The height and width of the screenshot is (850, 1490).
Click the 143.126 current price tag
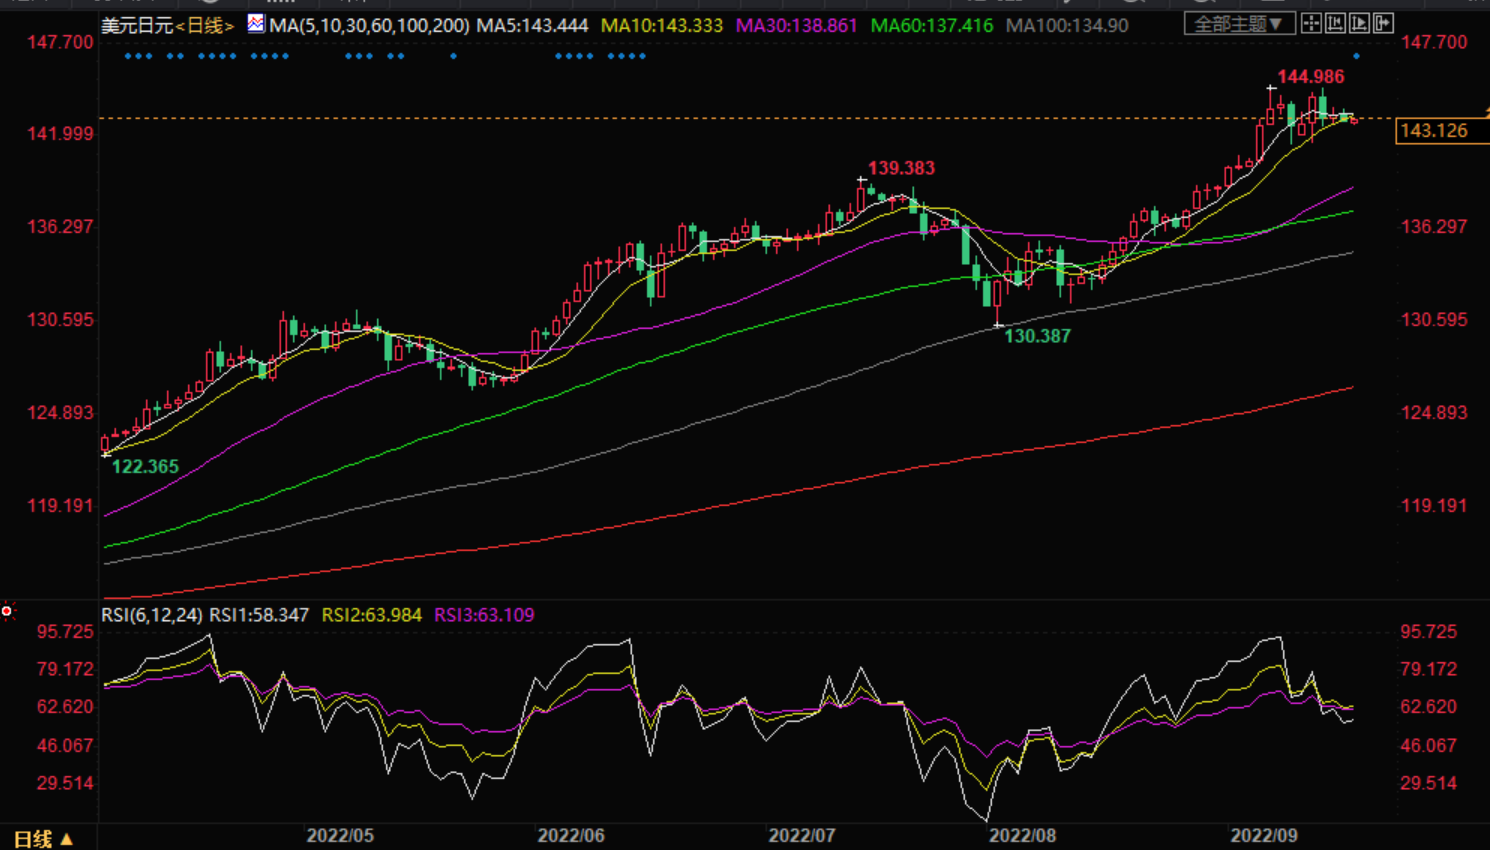(x=1435, y=131)
